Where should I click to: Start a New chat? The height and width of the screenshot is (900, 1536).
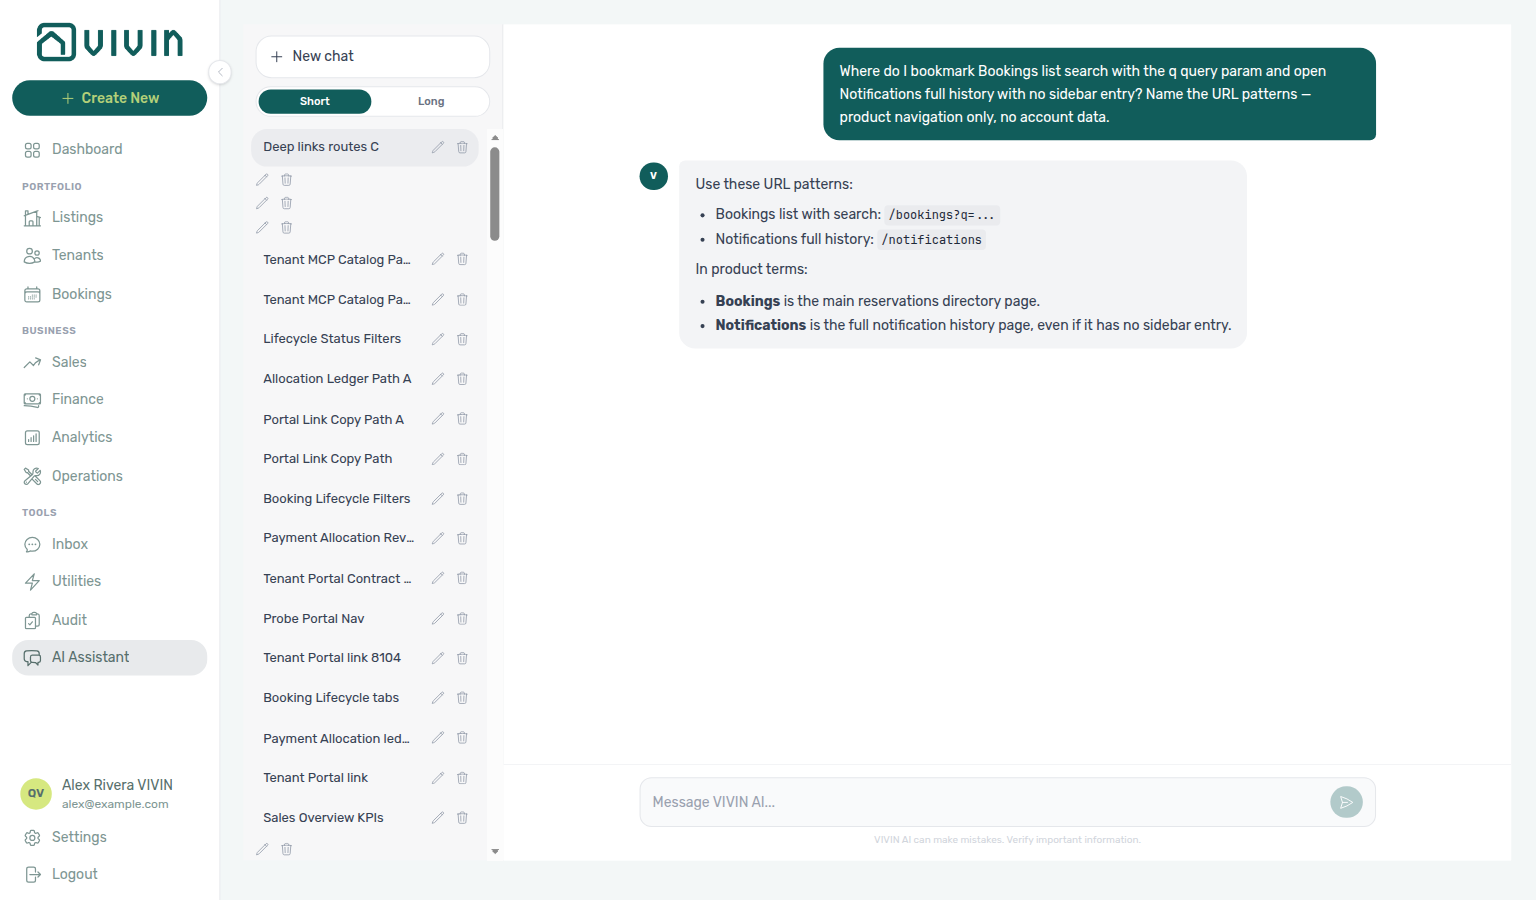[x=372, y=56]
